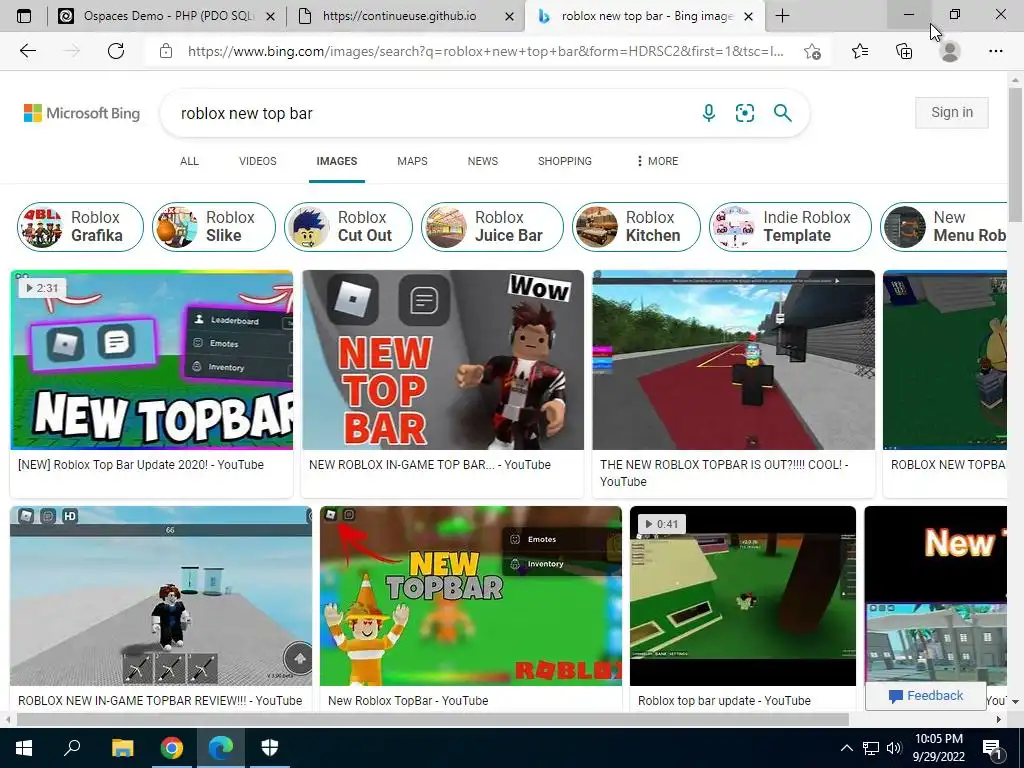Switch to the continueuse.github.io tab
Image resolution: width=1024 pixels, height=768 pixels.
(405, 16)
